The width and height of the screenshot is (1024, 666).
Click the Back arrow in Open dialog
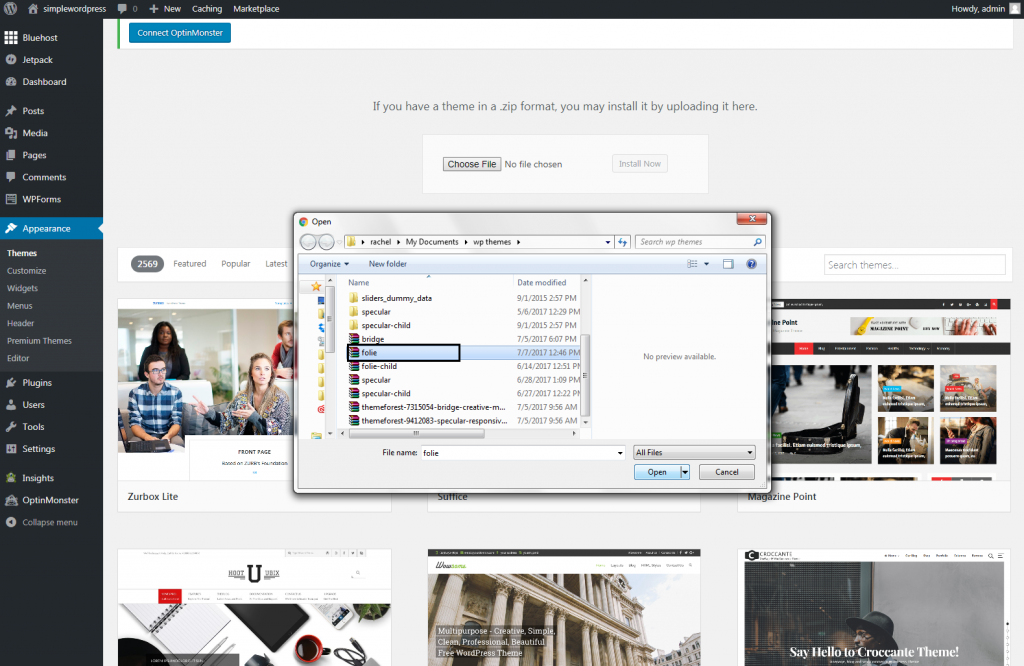(308, 242)
